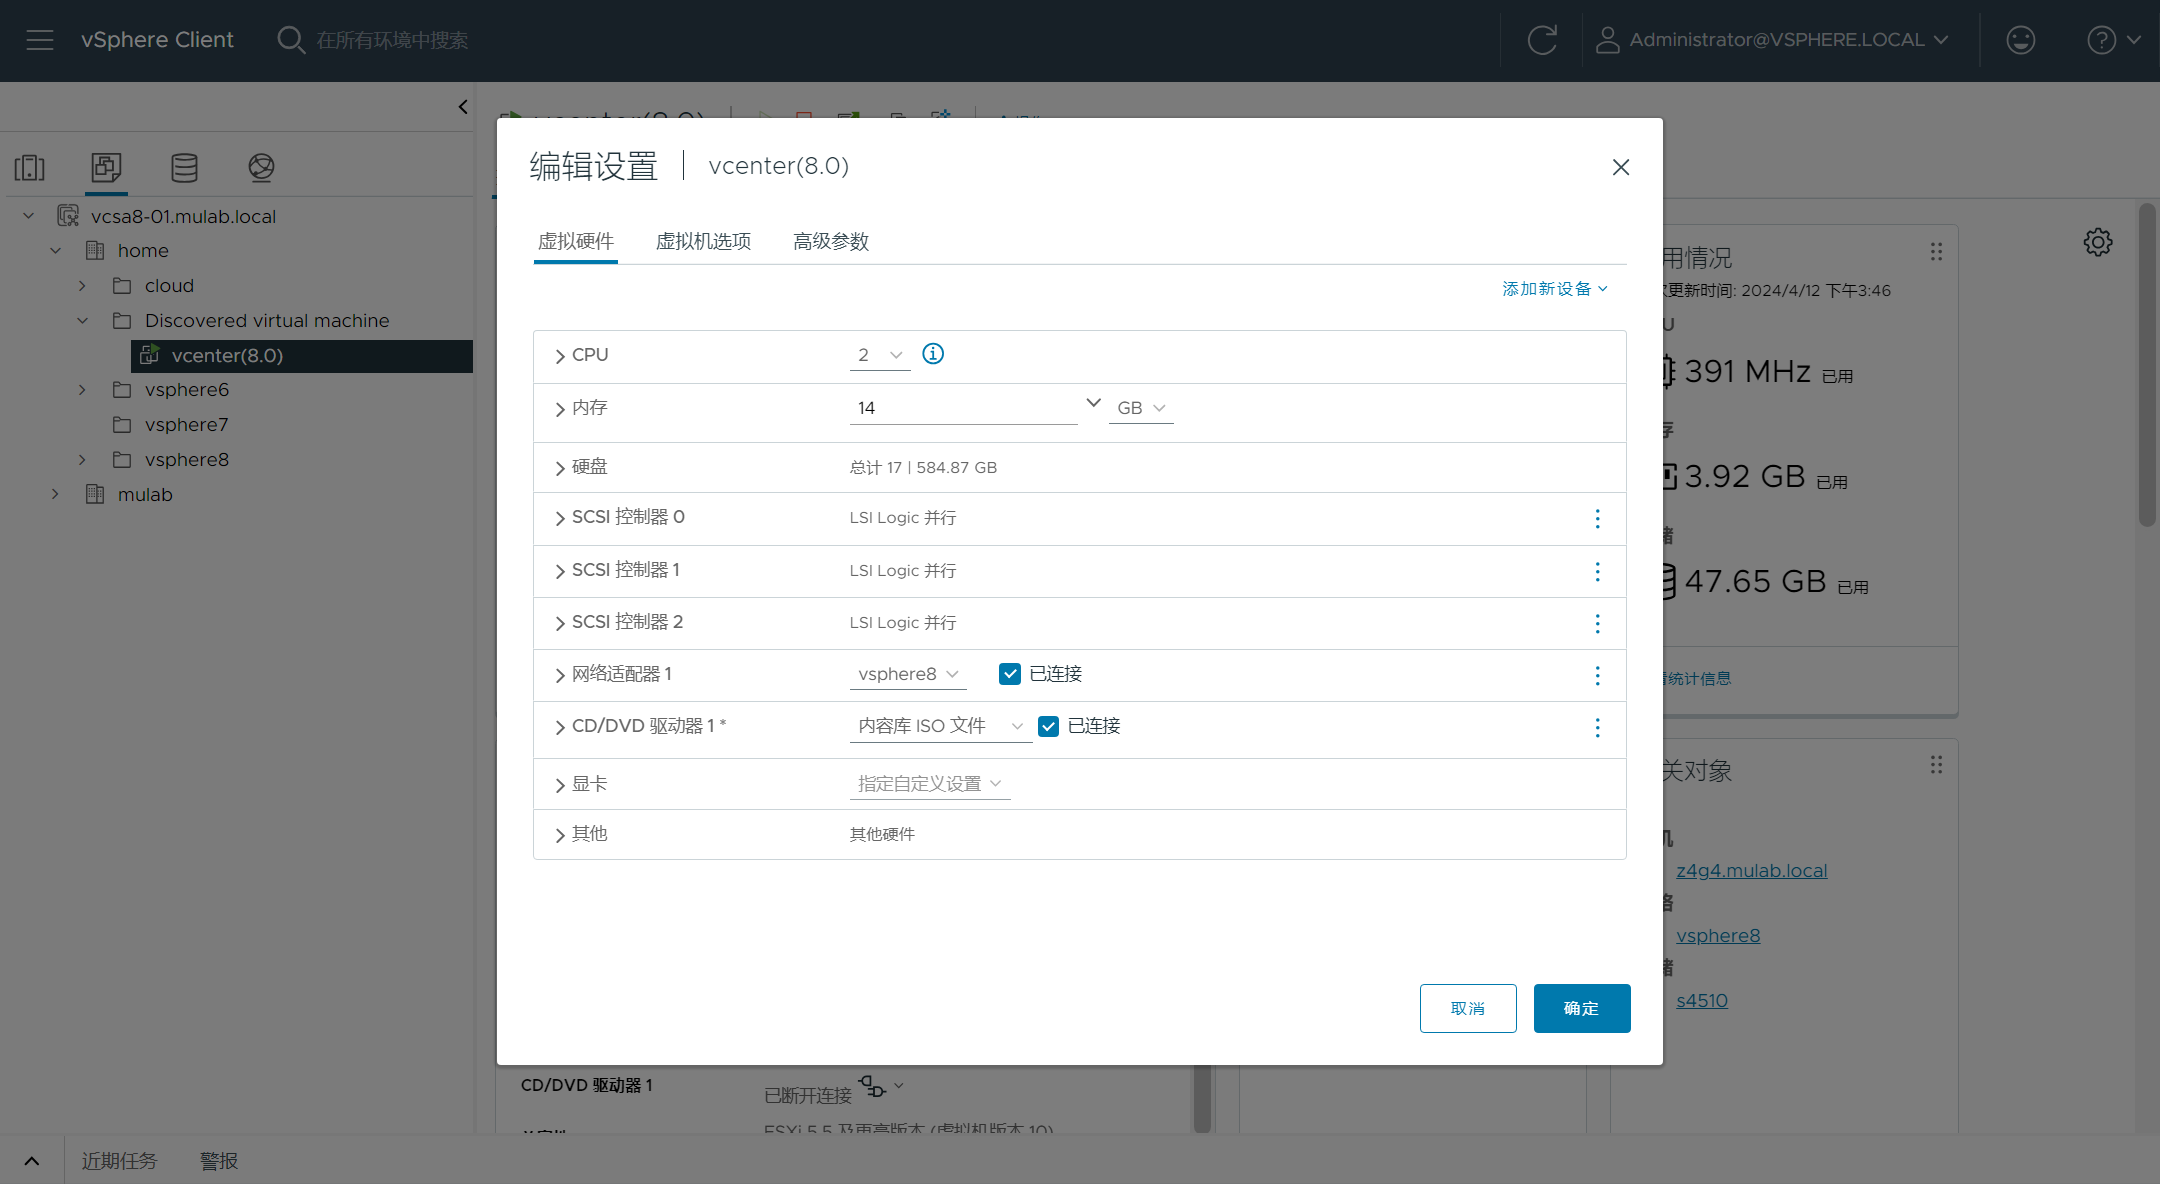Toggle CD/DVD 驱动器 1 已连接 checkbox
This screenshot has width=2160, height=1184.
(1048, 726)
